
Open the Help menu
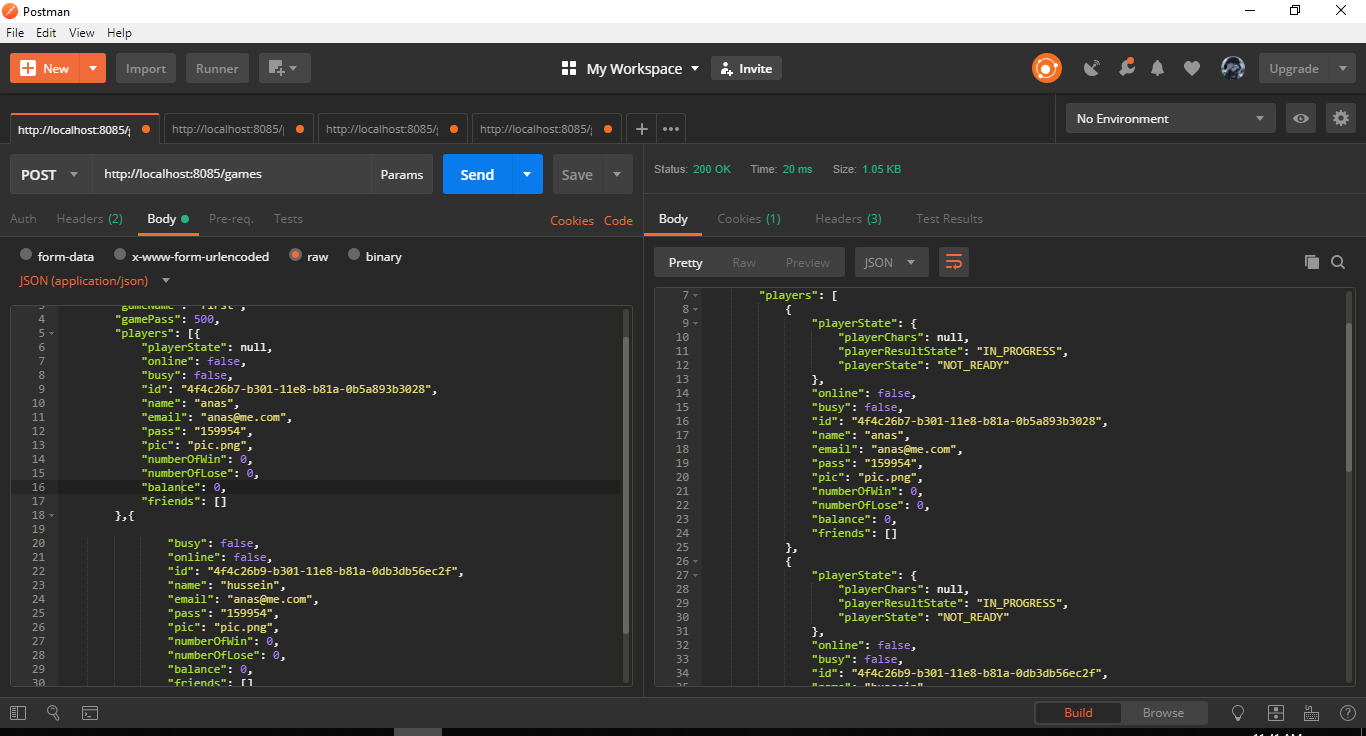click(119, 33)
